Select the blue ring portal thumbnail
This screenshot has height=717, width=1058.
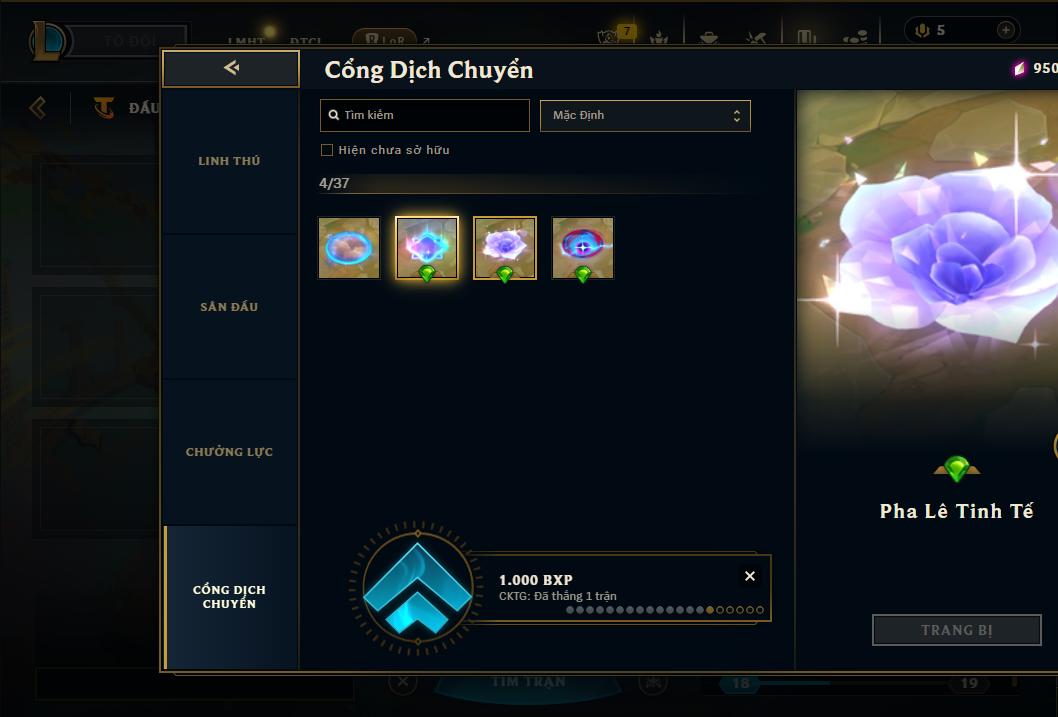(x=349, y=248)
